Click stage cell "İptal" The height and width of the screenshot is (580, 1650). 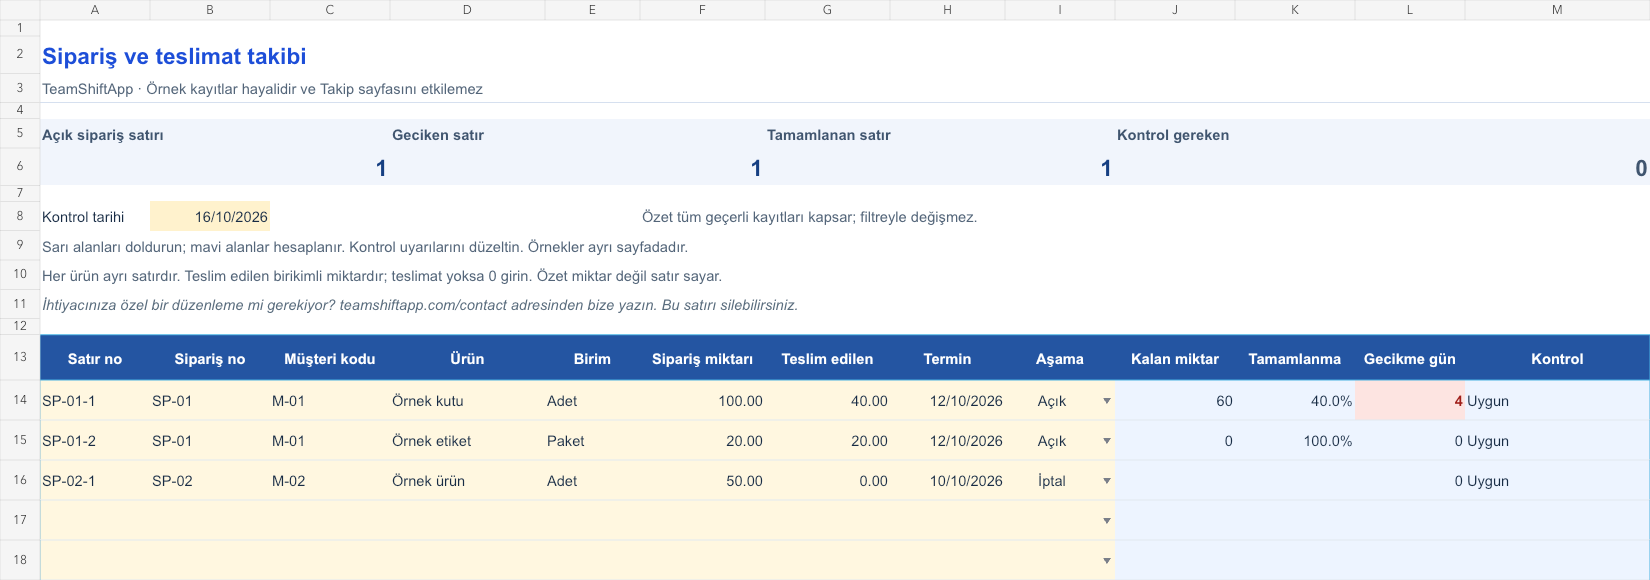(1060, 481)
